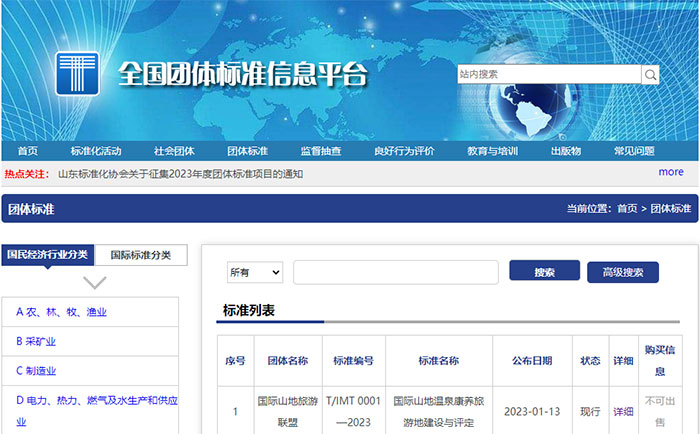Click the T/IMT 0001—2023 cell
This screenshot has height=434, width=700.
(353, 411)
